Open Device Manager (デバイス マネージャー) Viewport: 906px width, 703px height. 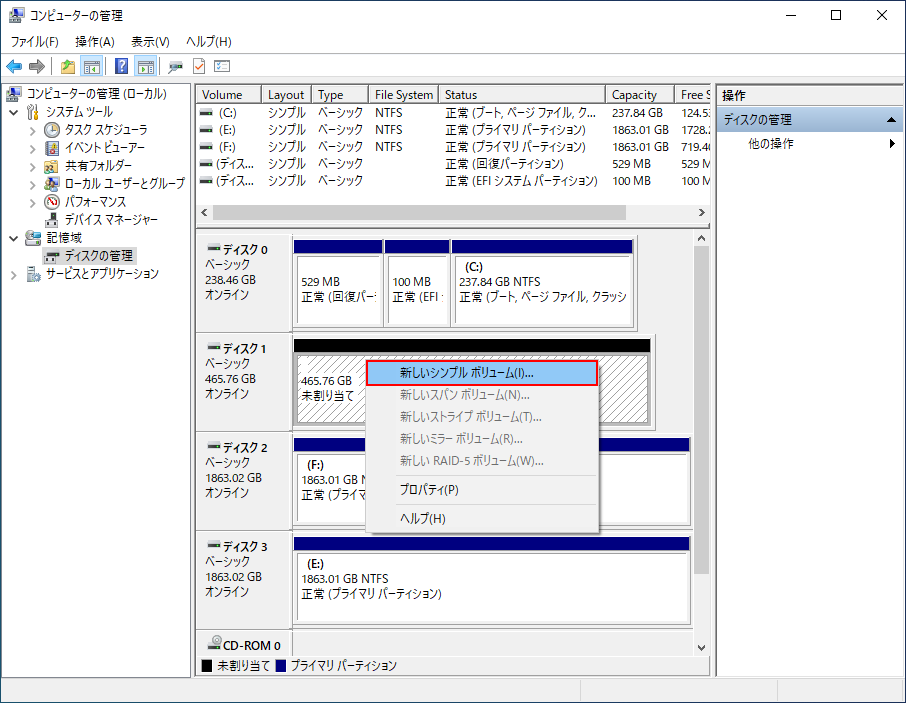point(110,220)
